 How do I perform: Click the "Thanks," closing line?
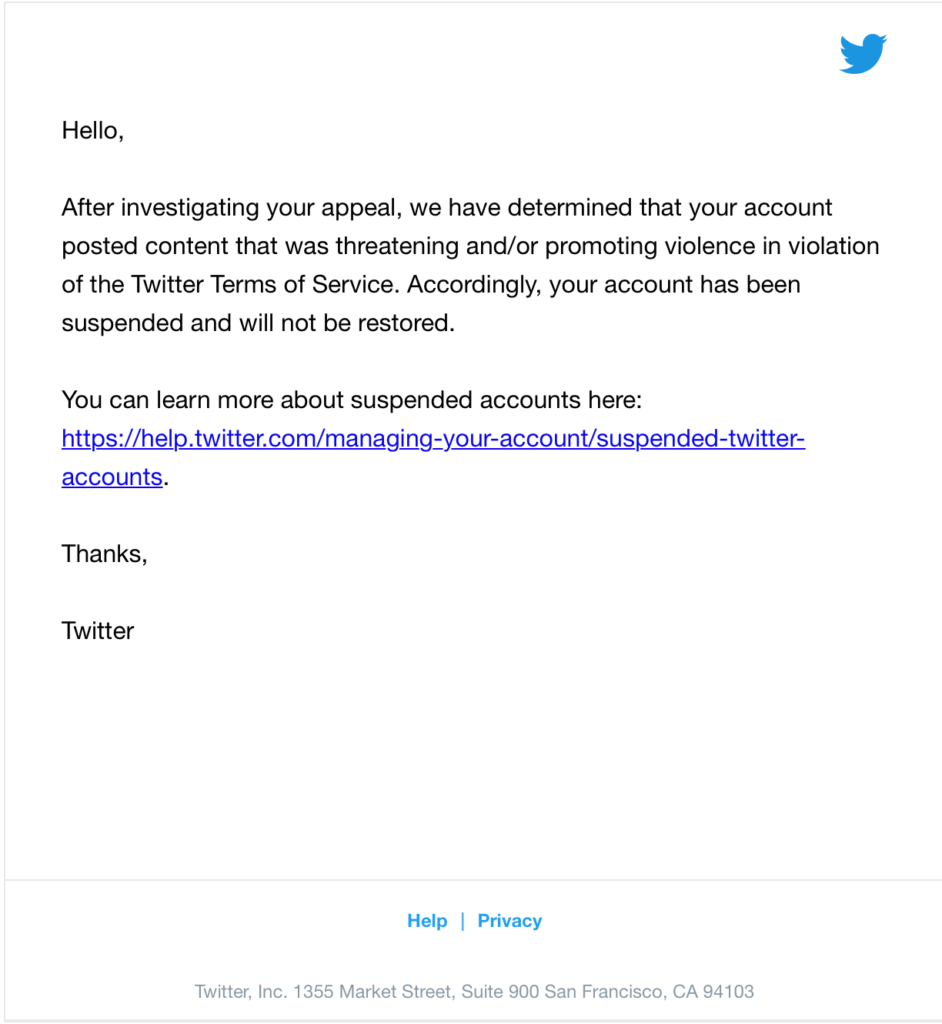105,554
